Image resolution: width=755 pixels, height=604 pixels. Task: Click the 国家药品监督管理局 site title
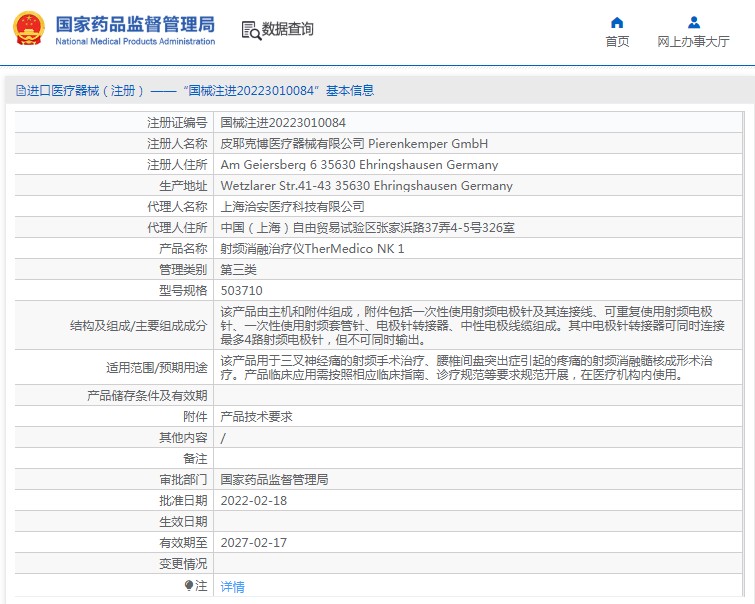[135, 23]
